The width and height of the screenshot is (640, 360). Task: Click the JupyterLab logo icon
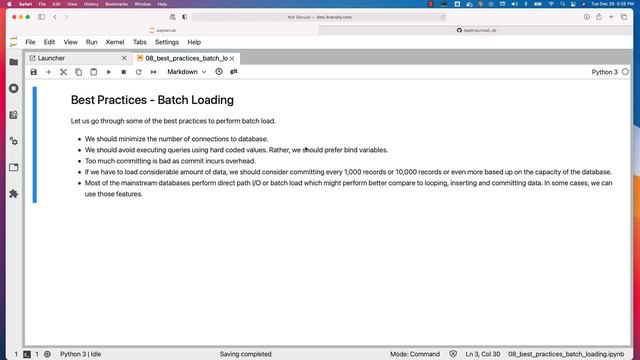coord(13,42)
